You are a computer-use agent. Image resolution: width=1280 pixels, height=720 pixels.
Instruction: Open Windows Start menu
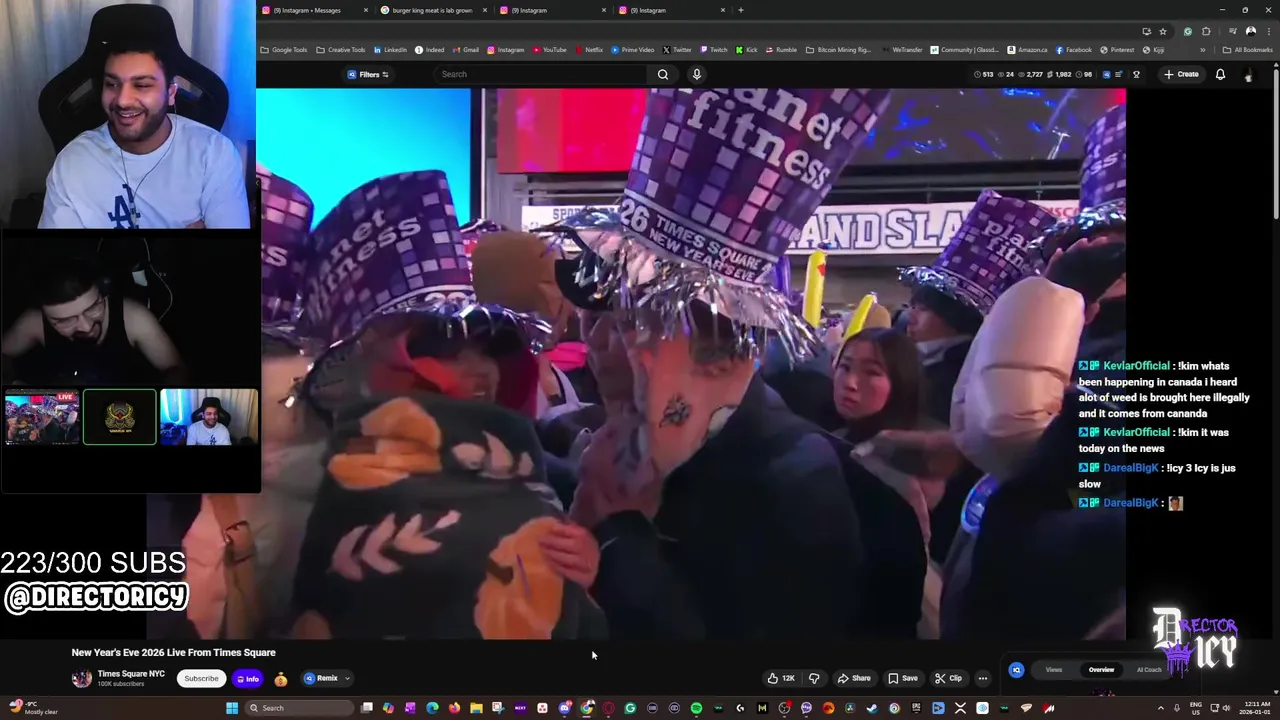[232, 708]
